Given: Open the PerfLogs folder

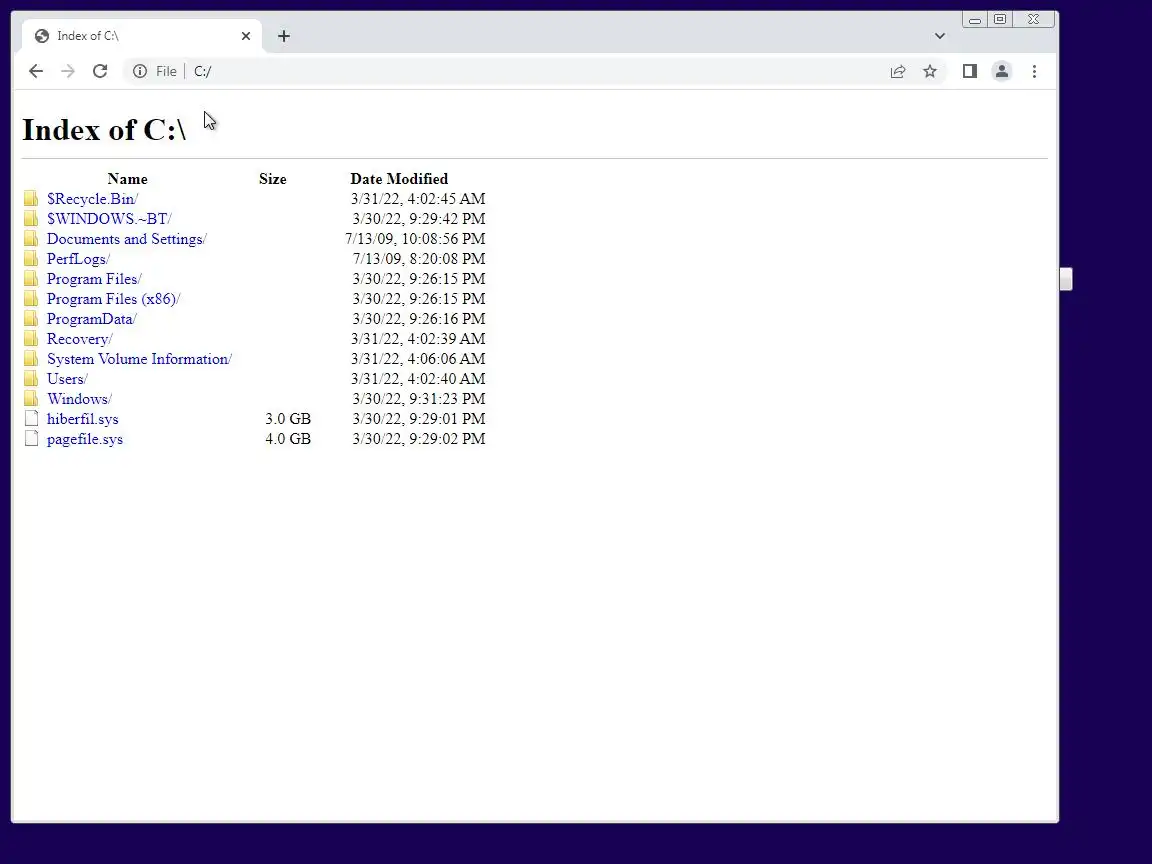Looking at the screenshot, I should point(79,259).
